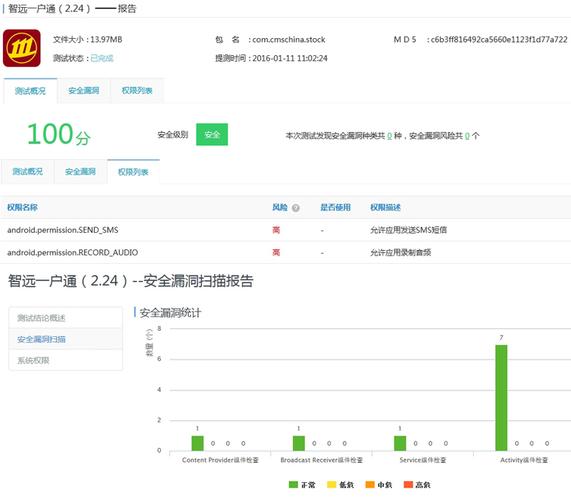Viewport: 571px width, 500px height.
Task: Click the MD5 hash value
Action: [x=499, y=40]
